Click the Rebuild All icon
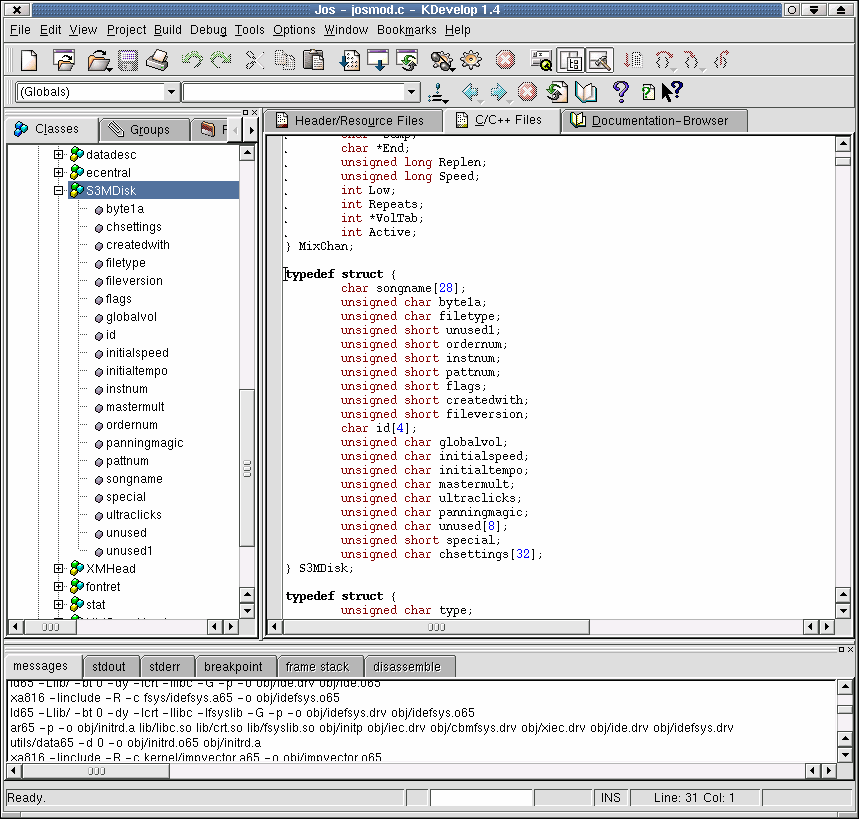The width and height of the screenshot is (859, 819). click(407, 60)
